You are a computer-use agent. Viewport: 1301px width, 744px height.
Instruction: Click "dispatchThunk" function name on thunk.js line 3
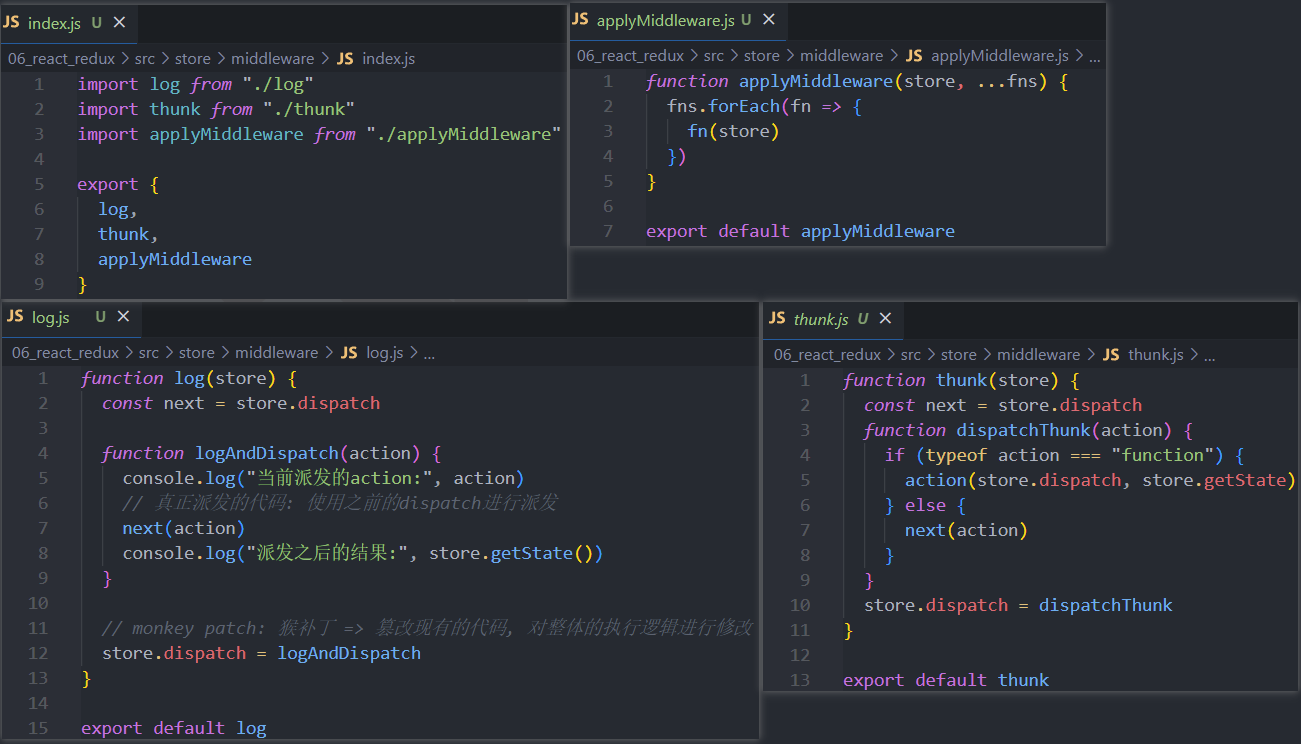pyautogui.click(x=1024, y=430)
